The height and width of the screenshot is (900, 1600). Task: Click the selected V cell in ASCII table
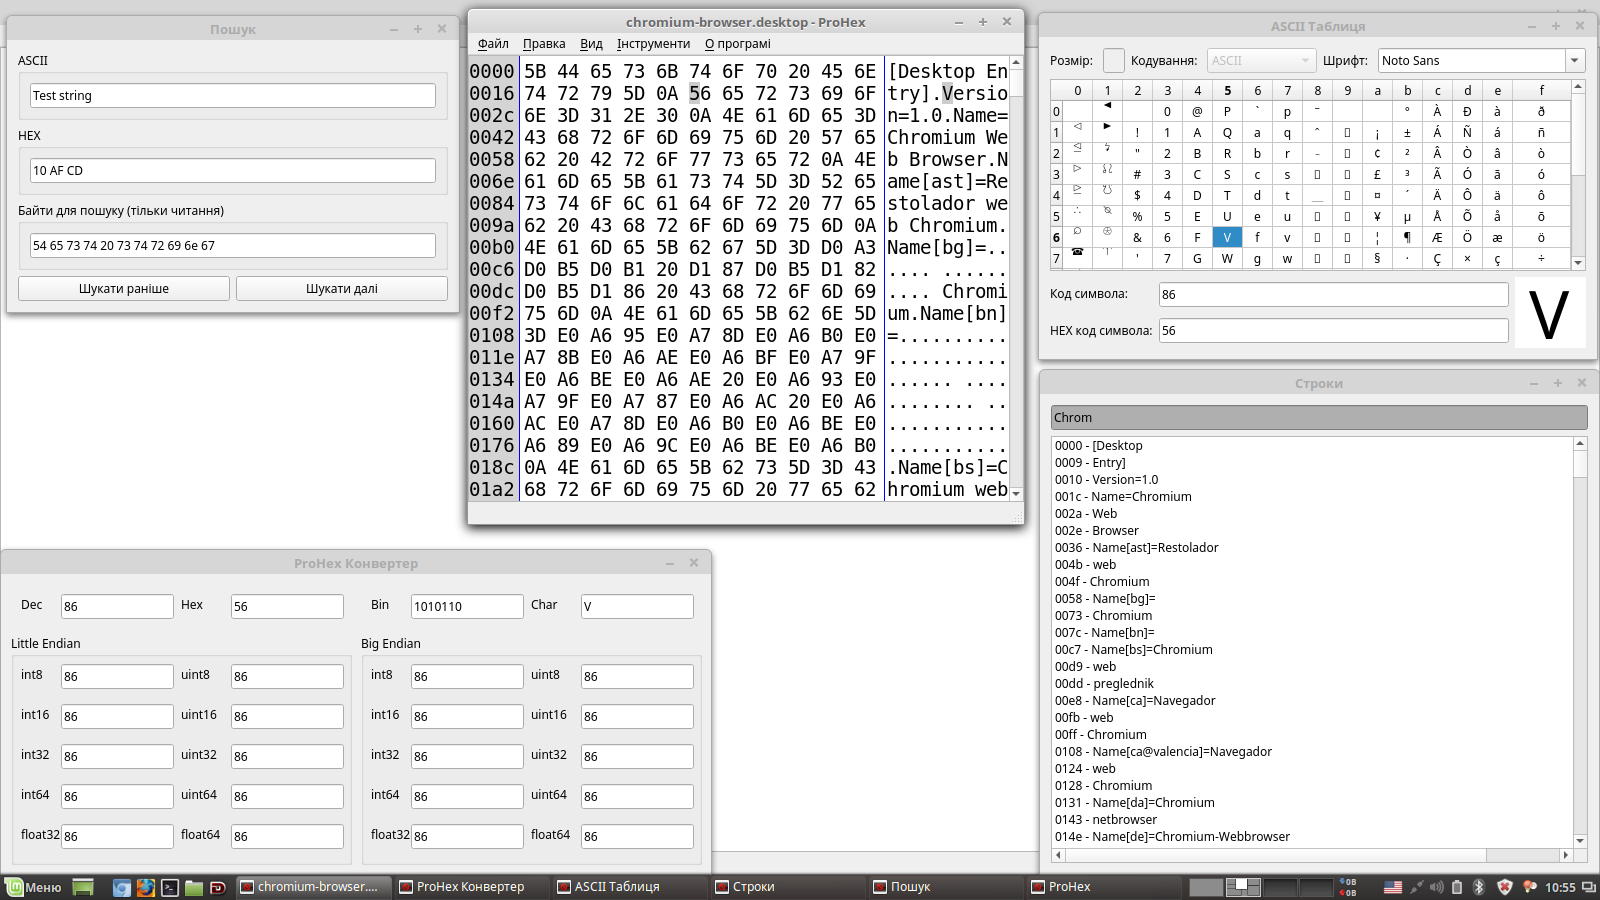[1228, 237]
